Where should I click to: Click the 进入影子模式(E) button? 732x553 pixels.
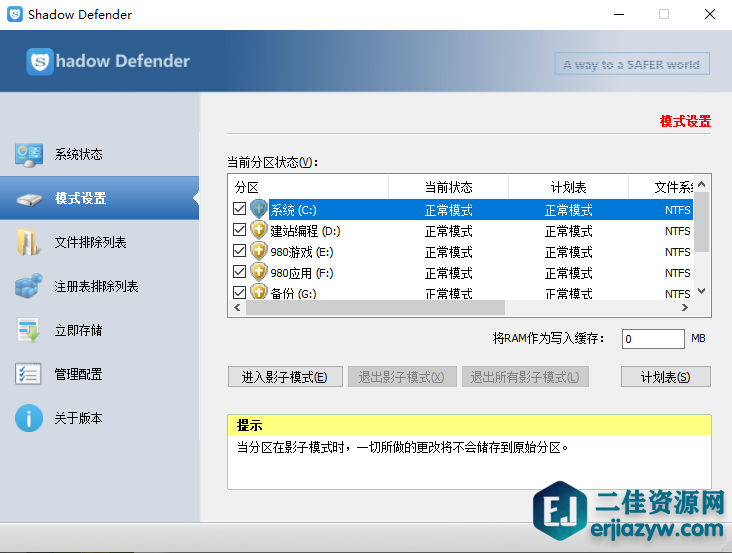[285, 377]
